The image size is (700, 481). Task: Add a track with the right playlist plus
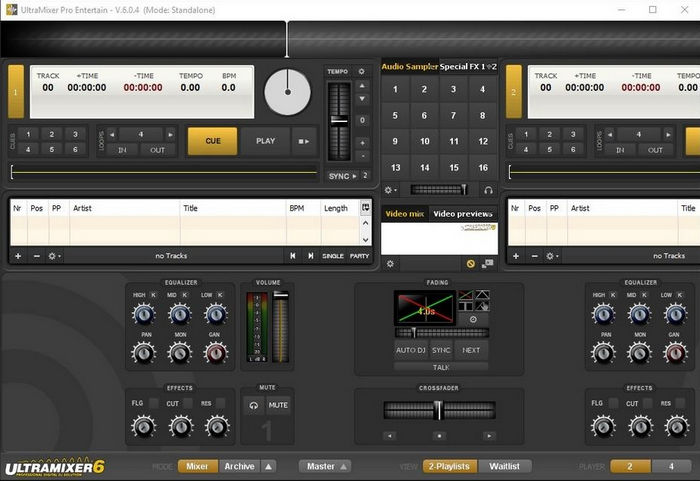[516, 256]
